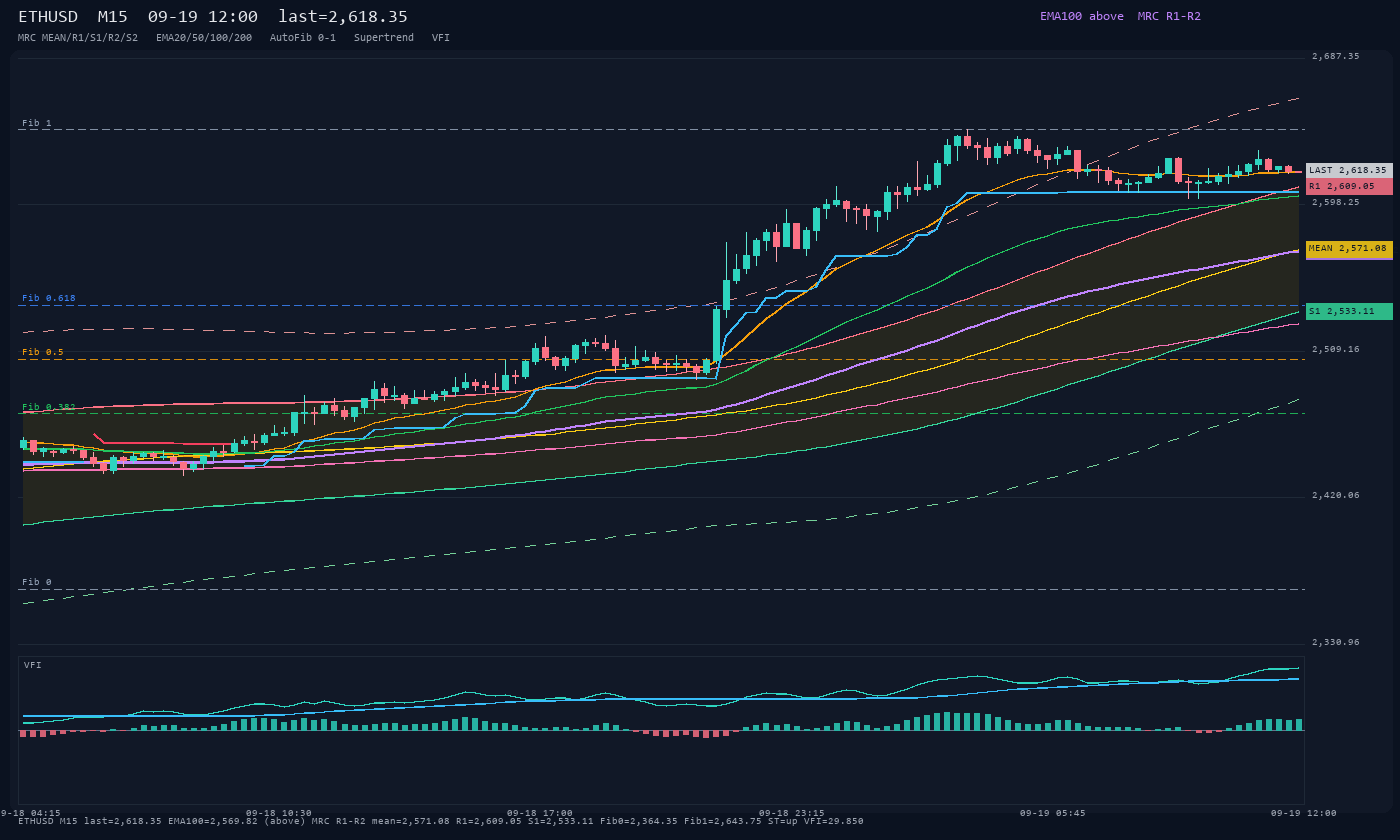Select the S1 2,533.11 price tag
Image resolution: width=1400 pixels, height=840 pixels.
coord(1349,311)
